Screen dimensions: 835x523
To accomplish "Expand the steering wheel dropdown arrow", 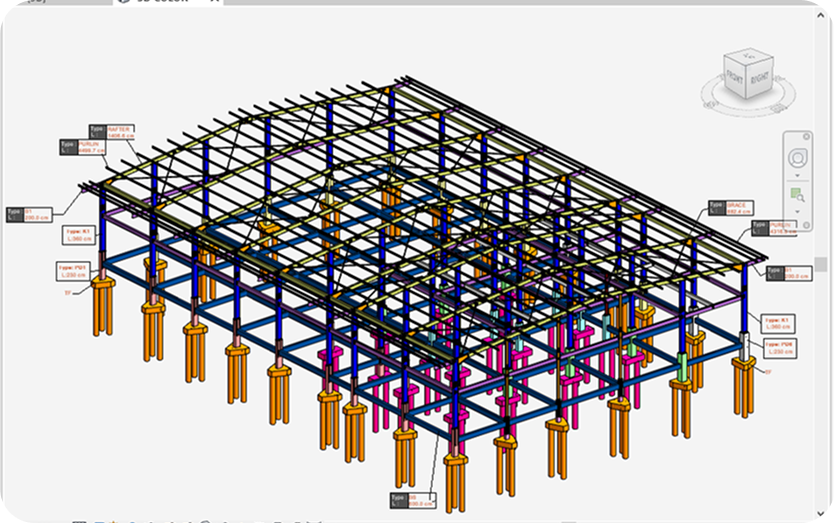I will (x=797, y=175).
